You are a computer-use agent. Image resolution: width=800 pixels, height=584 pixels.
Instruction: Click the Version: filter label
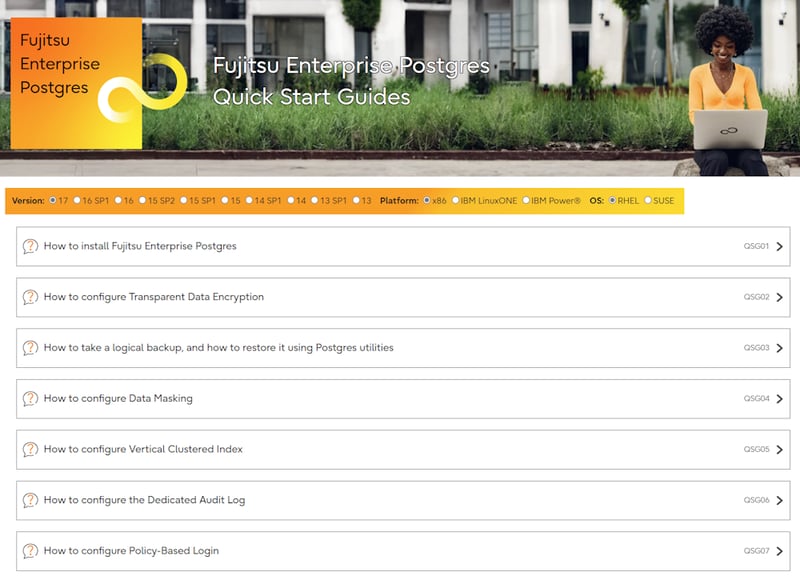point(28,200)
